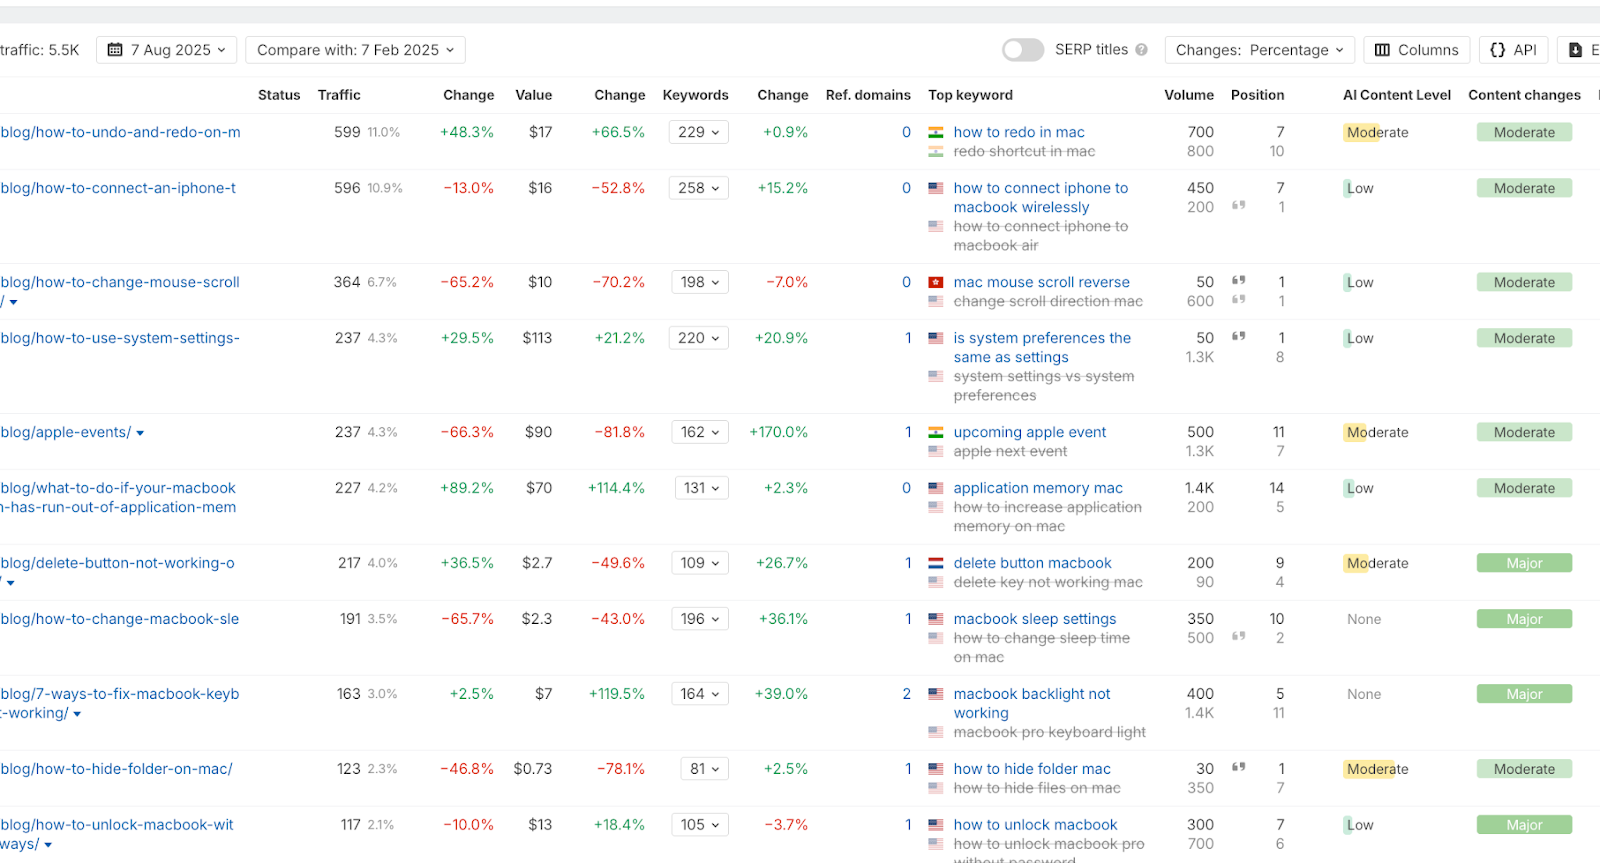Click the columns icon beside Columns label
Viewport: 1600px width, 863px height.
click(1382, 50)
